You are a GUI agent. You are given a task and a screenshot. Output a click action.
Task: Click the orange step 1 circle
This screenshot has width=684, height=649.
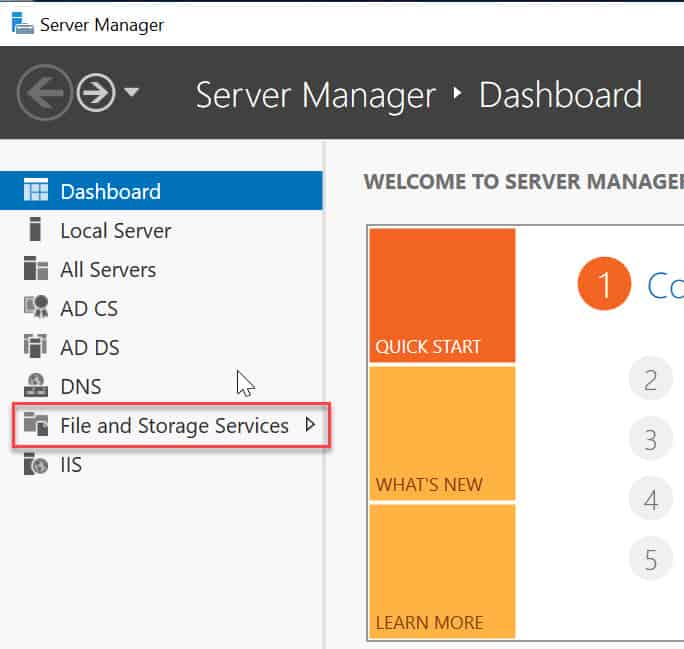tap(604, 284)
